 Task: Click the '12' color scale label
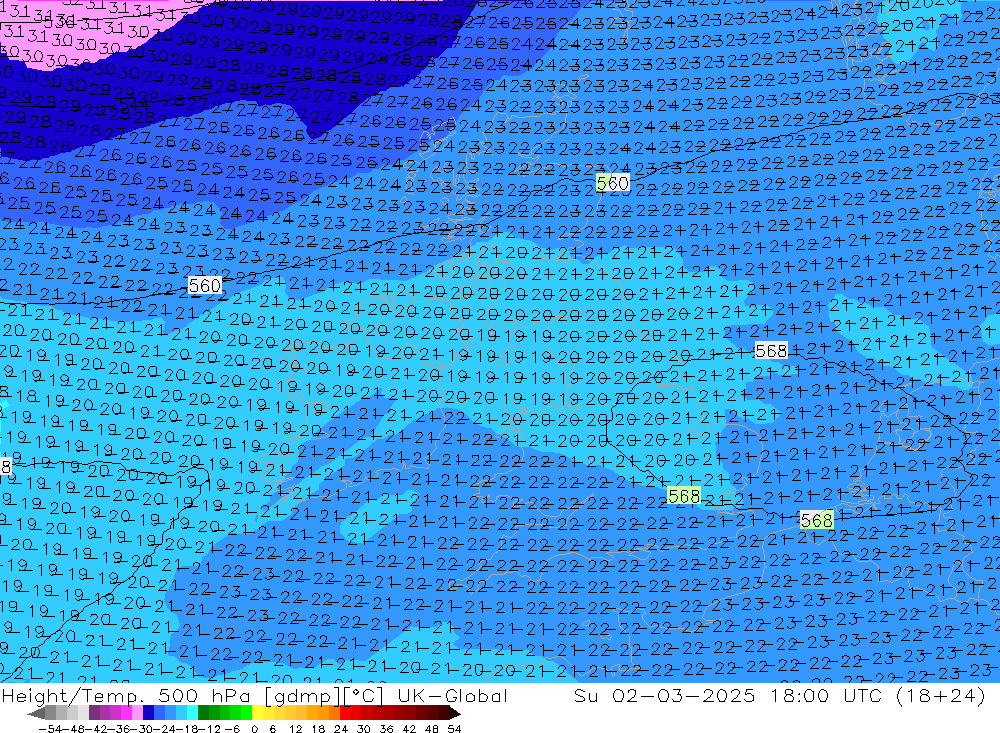295,729
